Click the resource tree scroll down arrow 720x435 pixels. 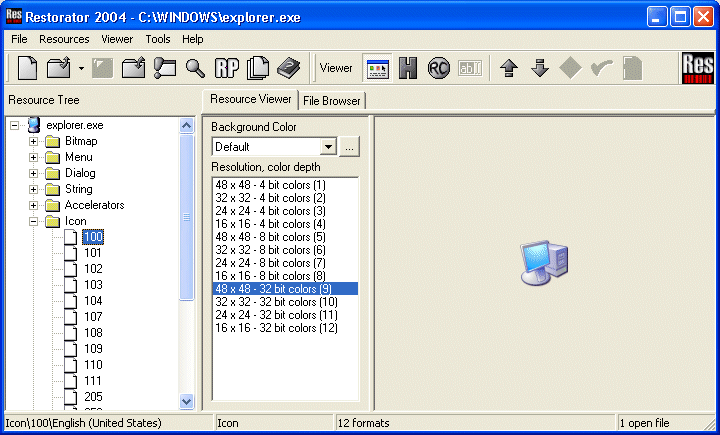(186, 401)
